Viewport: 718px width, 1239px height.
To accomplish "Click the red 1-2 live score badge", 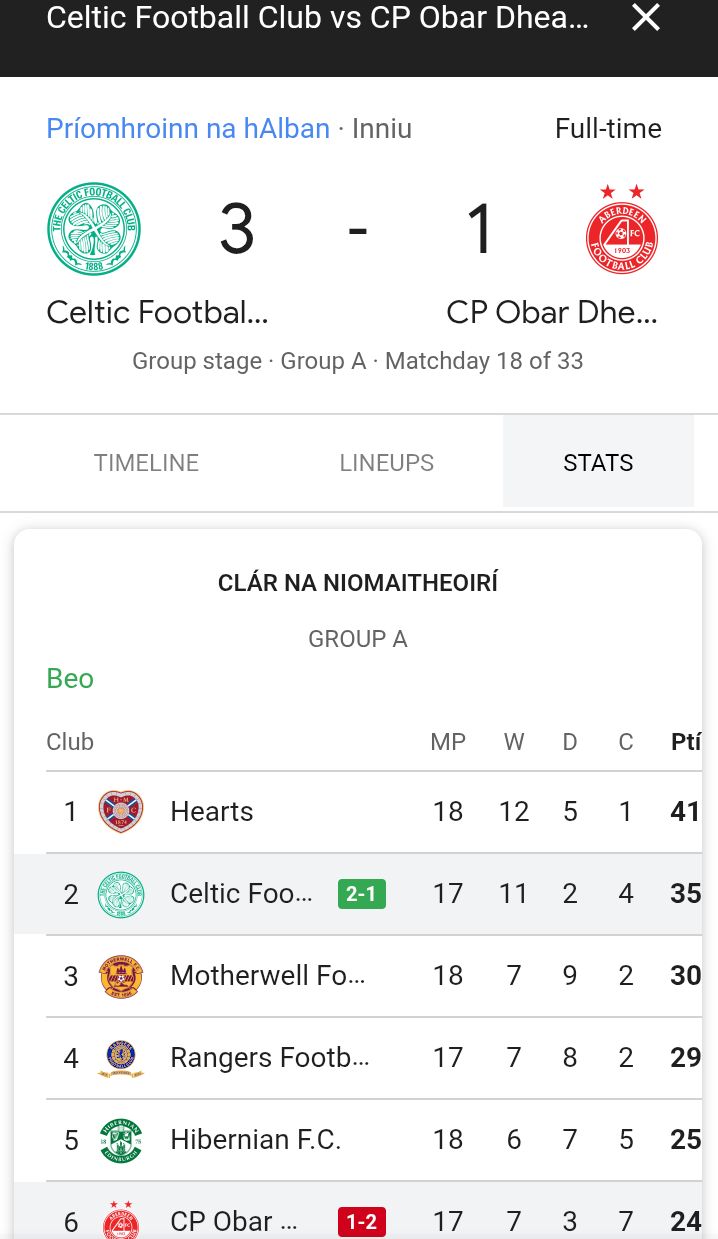I will [x=362, y=1221].
